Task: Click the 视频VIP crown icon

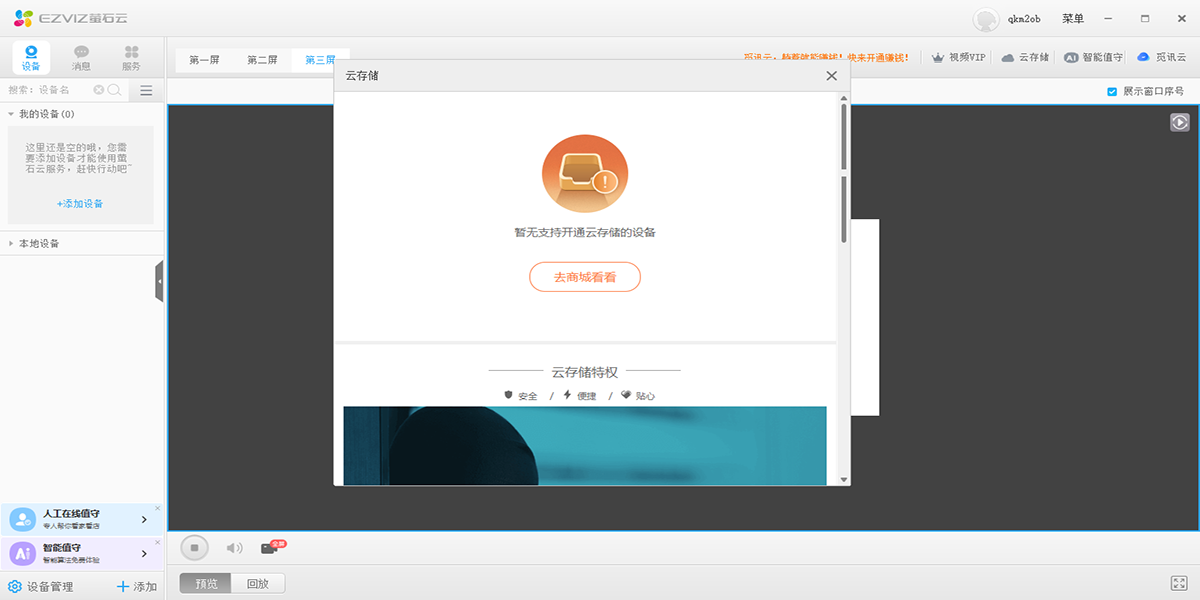Action: [x=938, y=57]
